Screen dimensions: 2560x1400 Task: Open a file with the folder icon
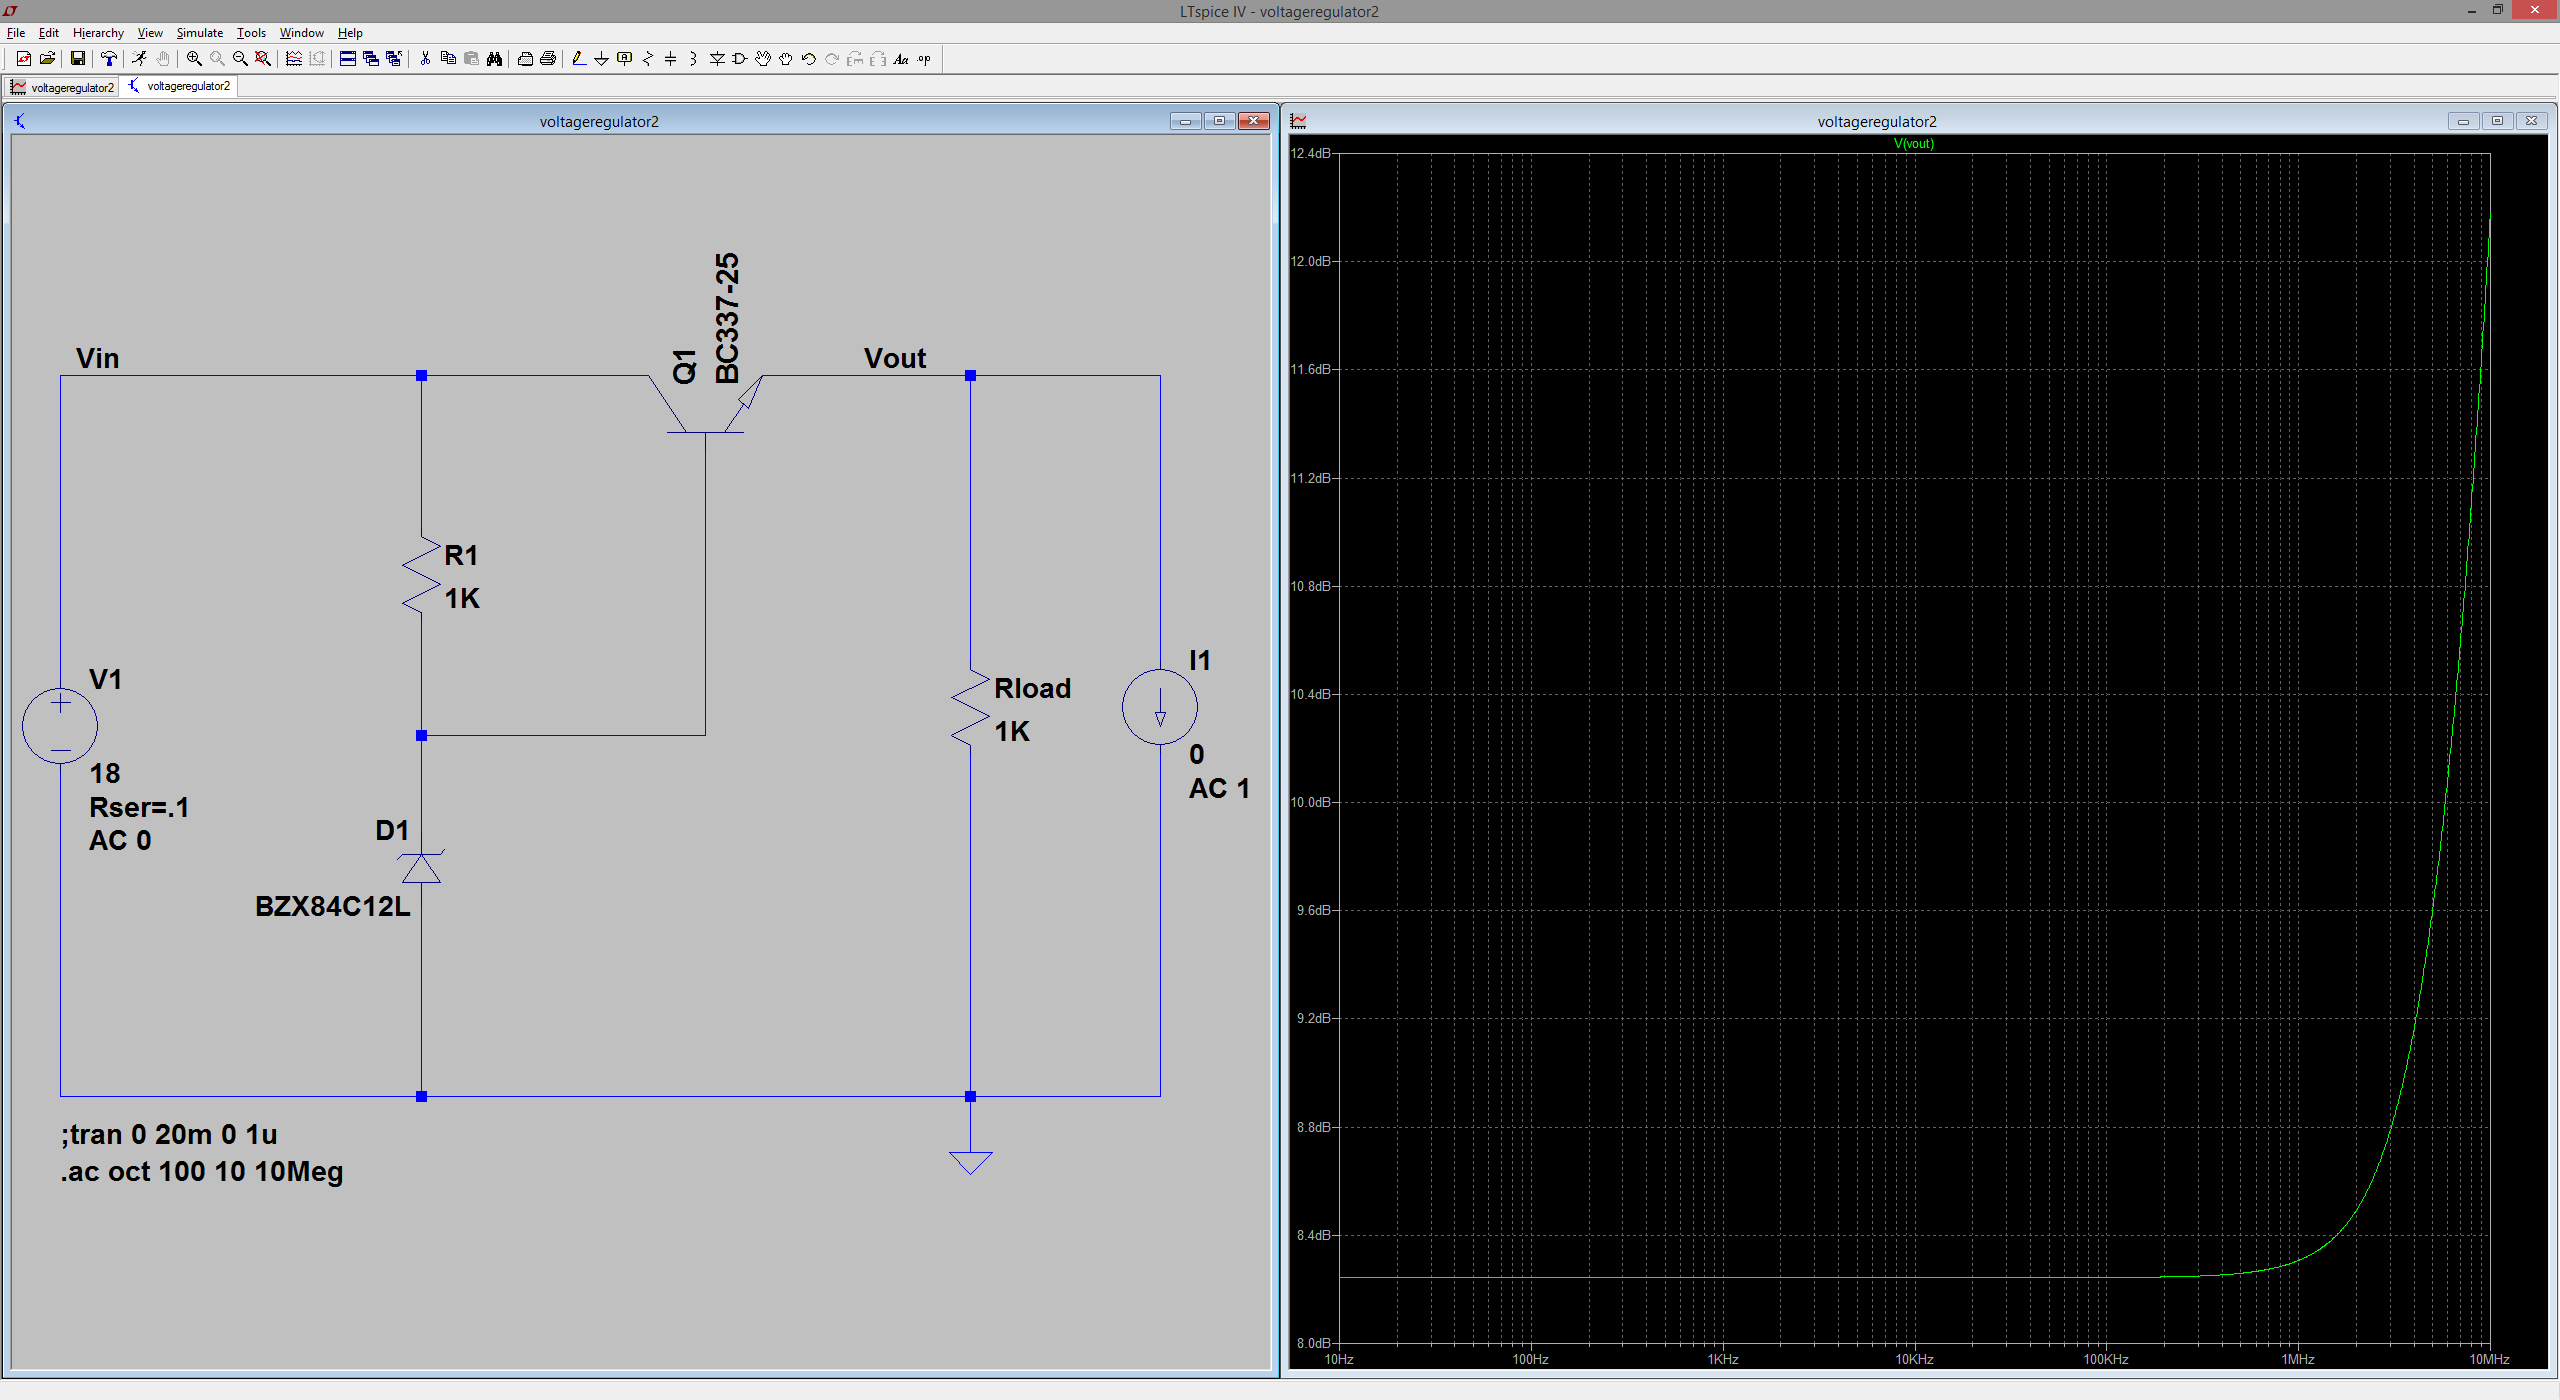coord(47,59)
